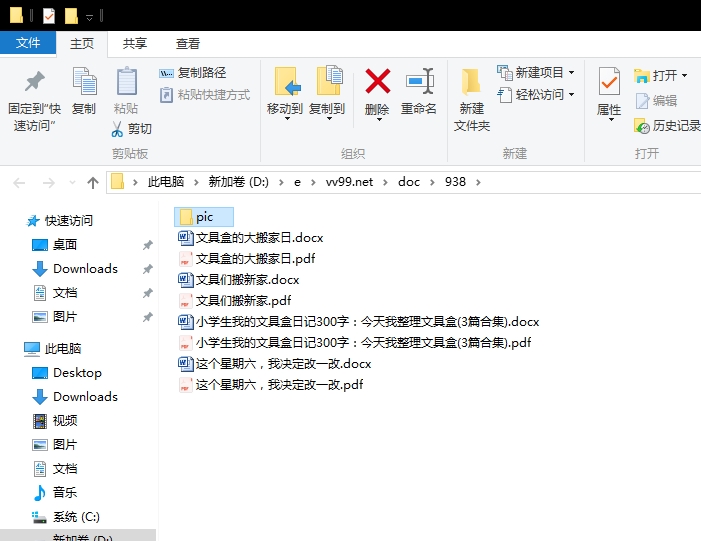Click the Forward navigation arrow
The height and width of the screenshot is (541, 701).
pyautogui.click(x=48, y=182)
